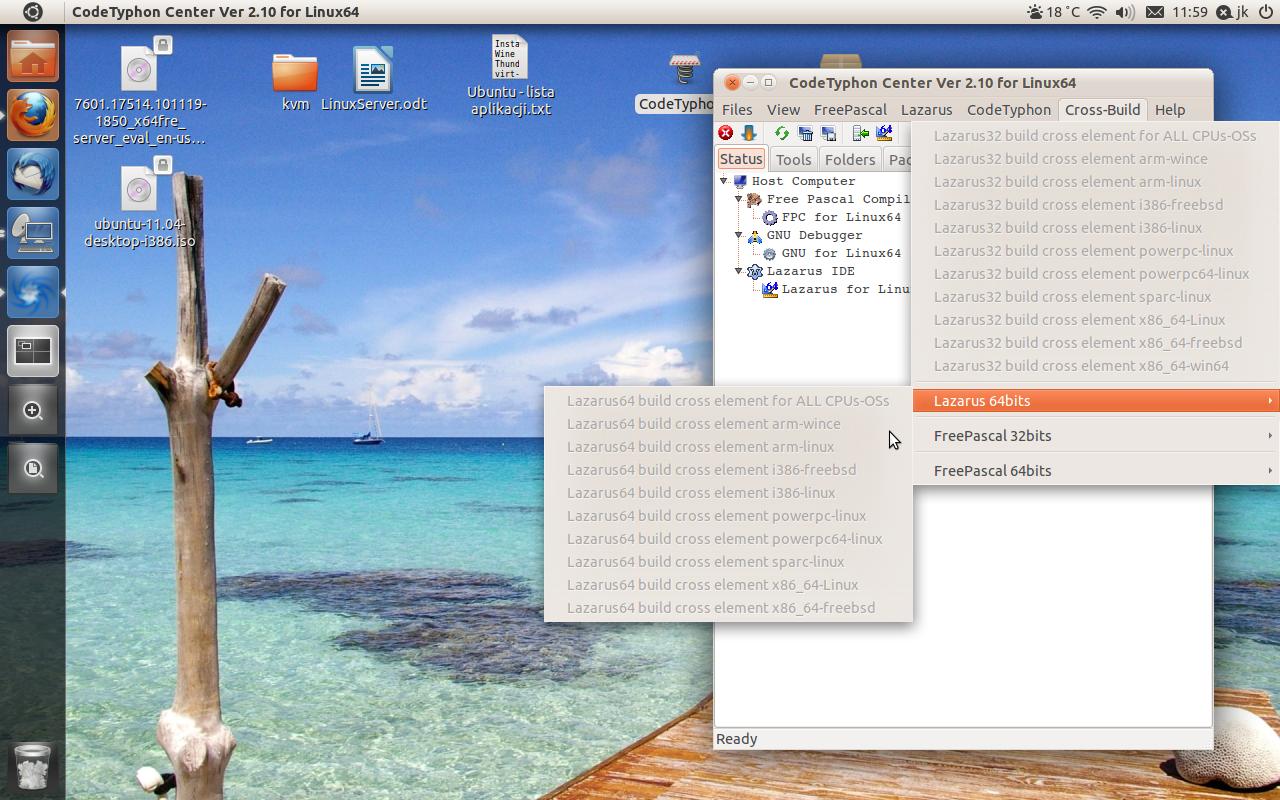Image resolution: width=1280 pixels, height=800 pixels.
Task: Click the green-arrow server toolbar icon
Action: click(x=860, y=133)
